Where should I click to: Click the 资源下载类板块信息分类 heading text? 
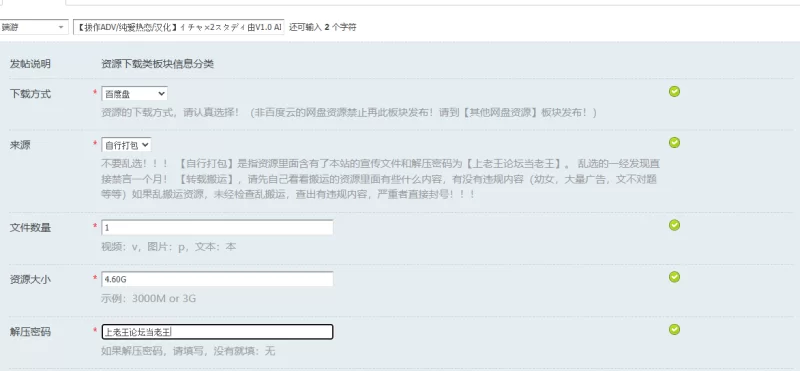(x=157, y=64)
